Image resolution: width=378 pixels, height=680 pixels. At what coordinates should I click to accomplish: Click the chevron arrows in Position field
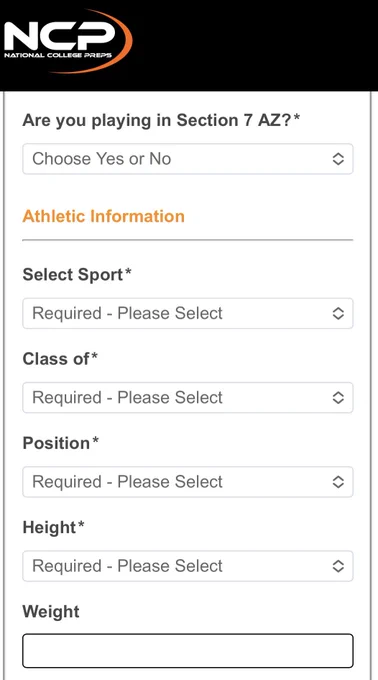[338, 482]
